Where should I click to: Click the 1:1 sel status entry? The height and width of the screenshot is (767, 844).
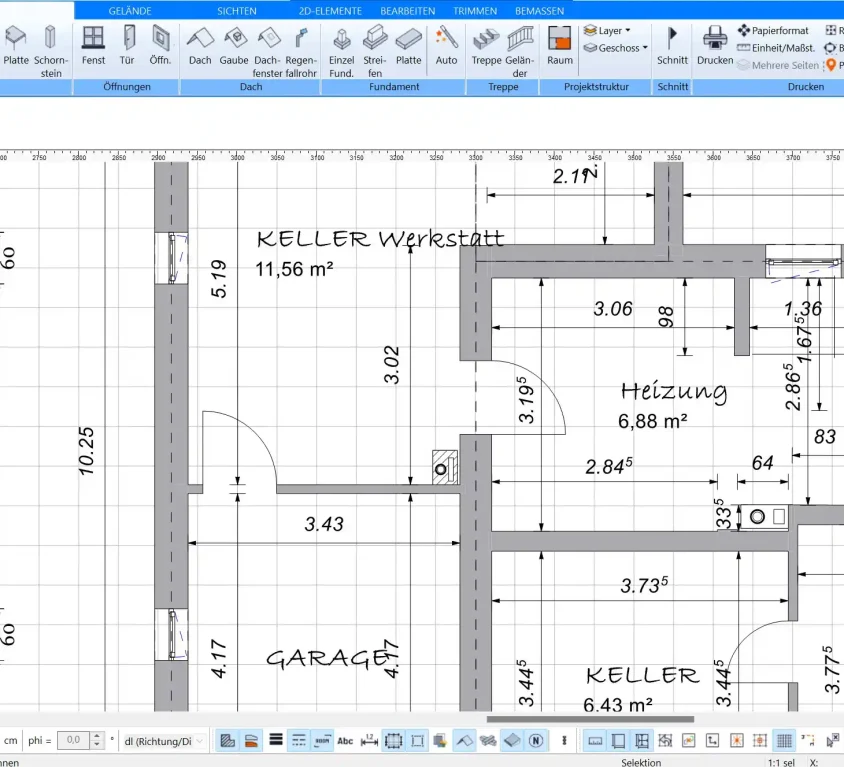pyautogui.click(x=781, y=762)
